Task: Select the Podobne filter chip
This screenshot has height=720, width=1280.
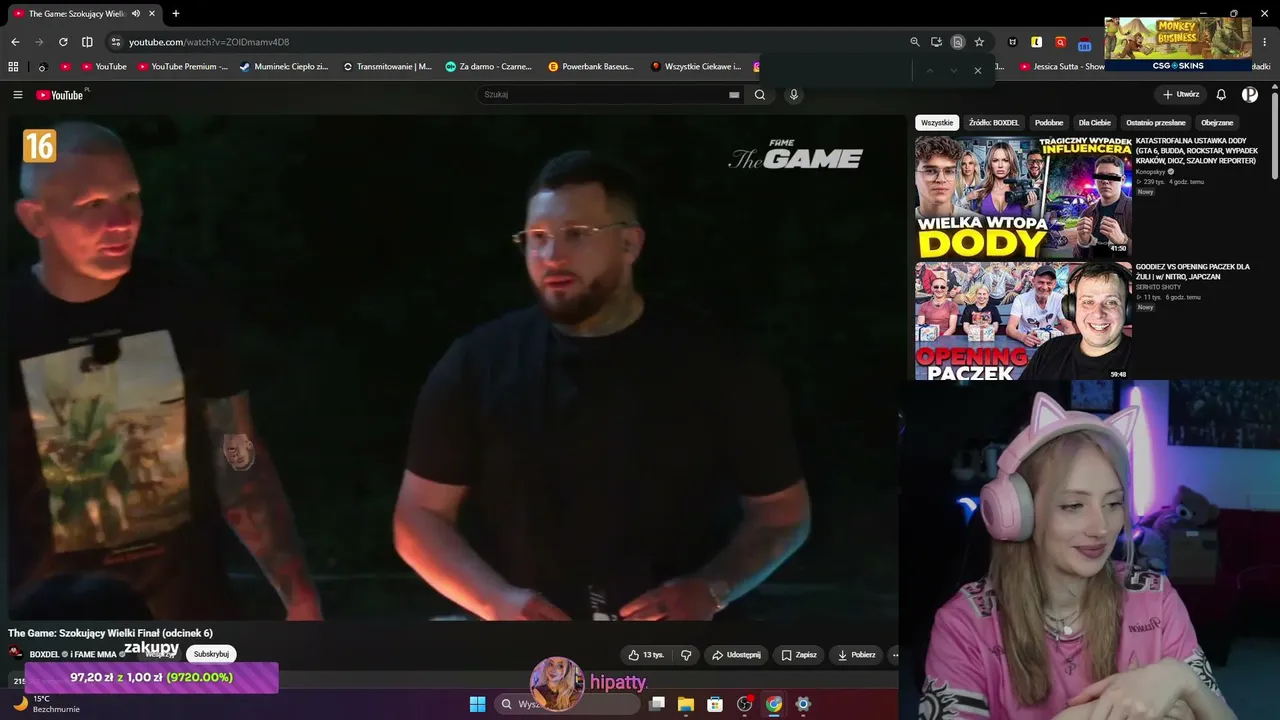Action: [1049, 123]
